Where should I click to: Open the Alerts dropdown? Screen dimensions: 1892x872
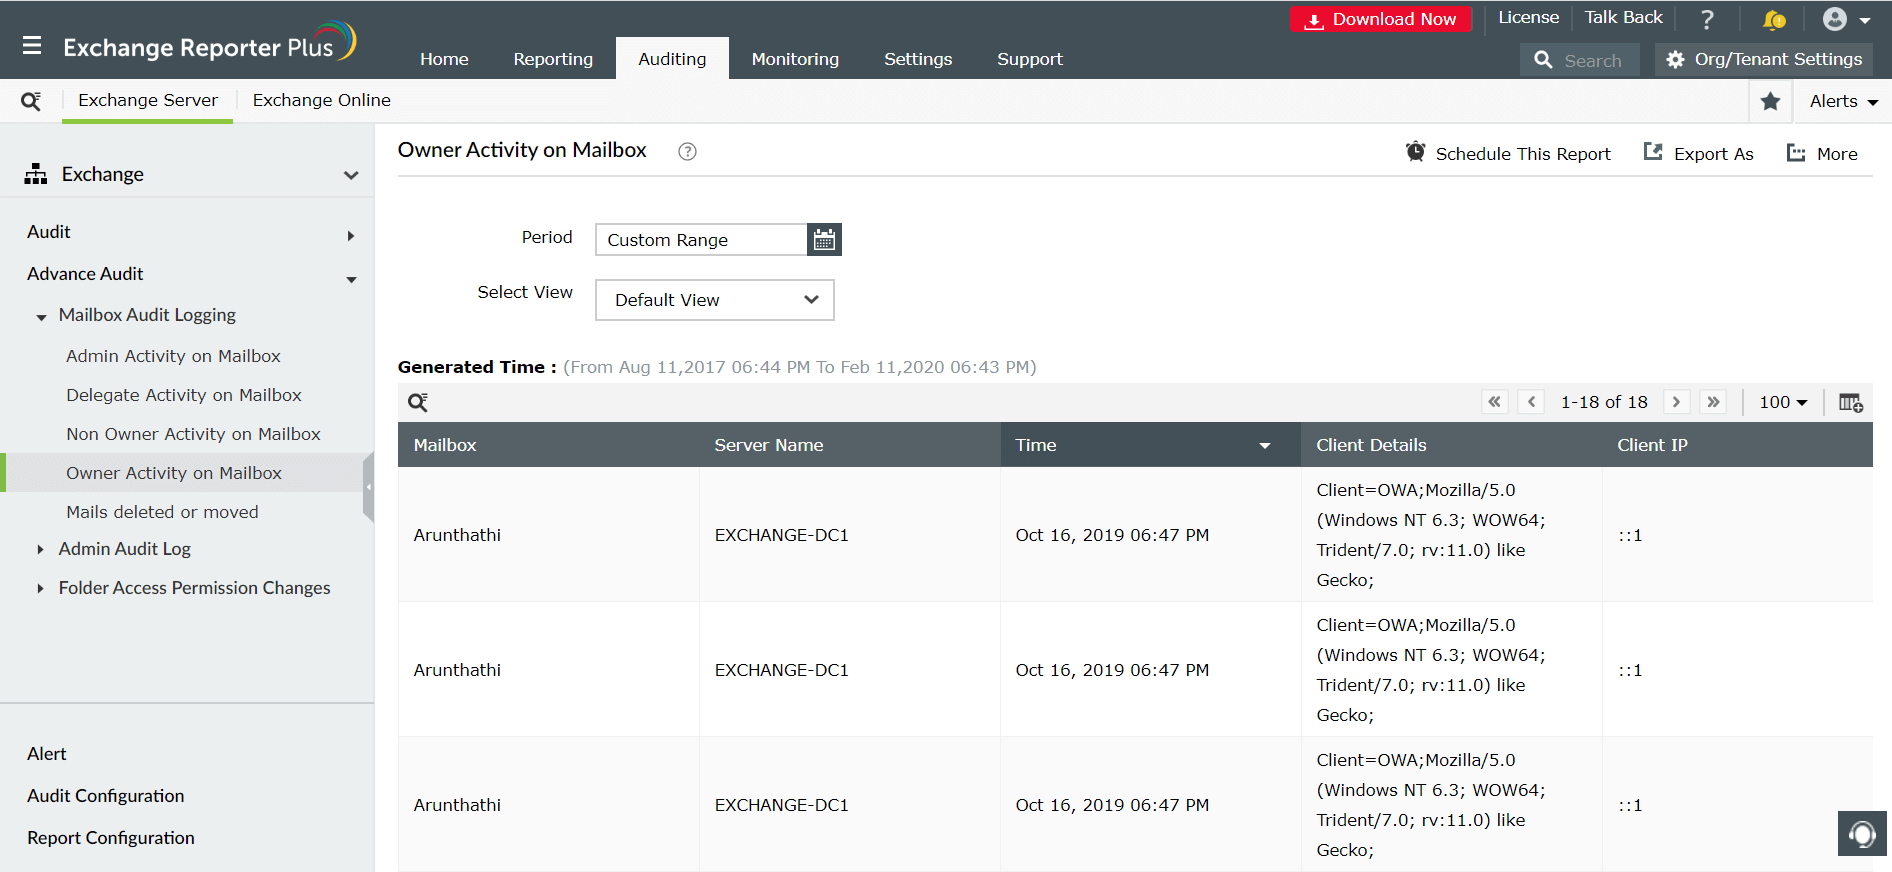click(1844, 101)
